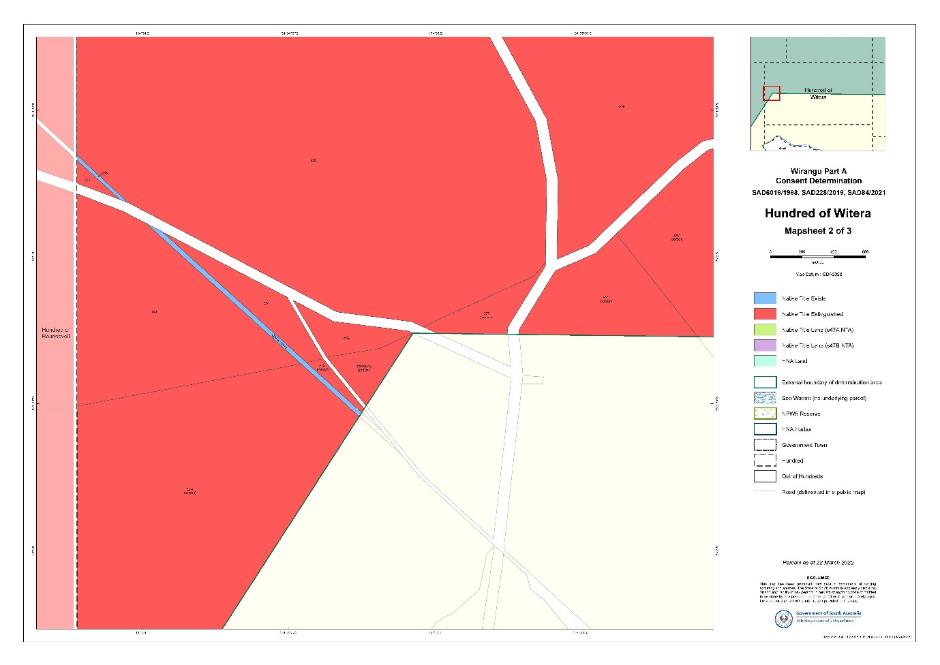This screenshot has width=940, height=665.
Task: Click the dashed Hundred legend symbol
Action: 765,461
